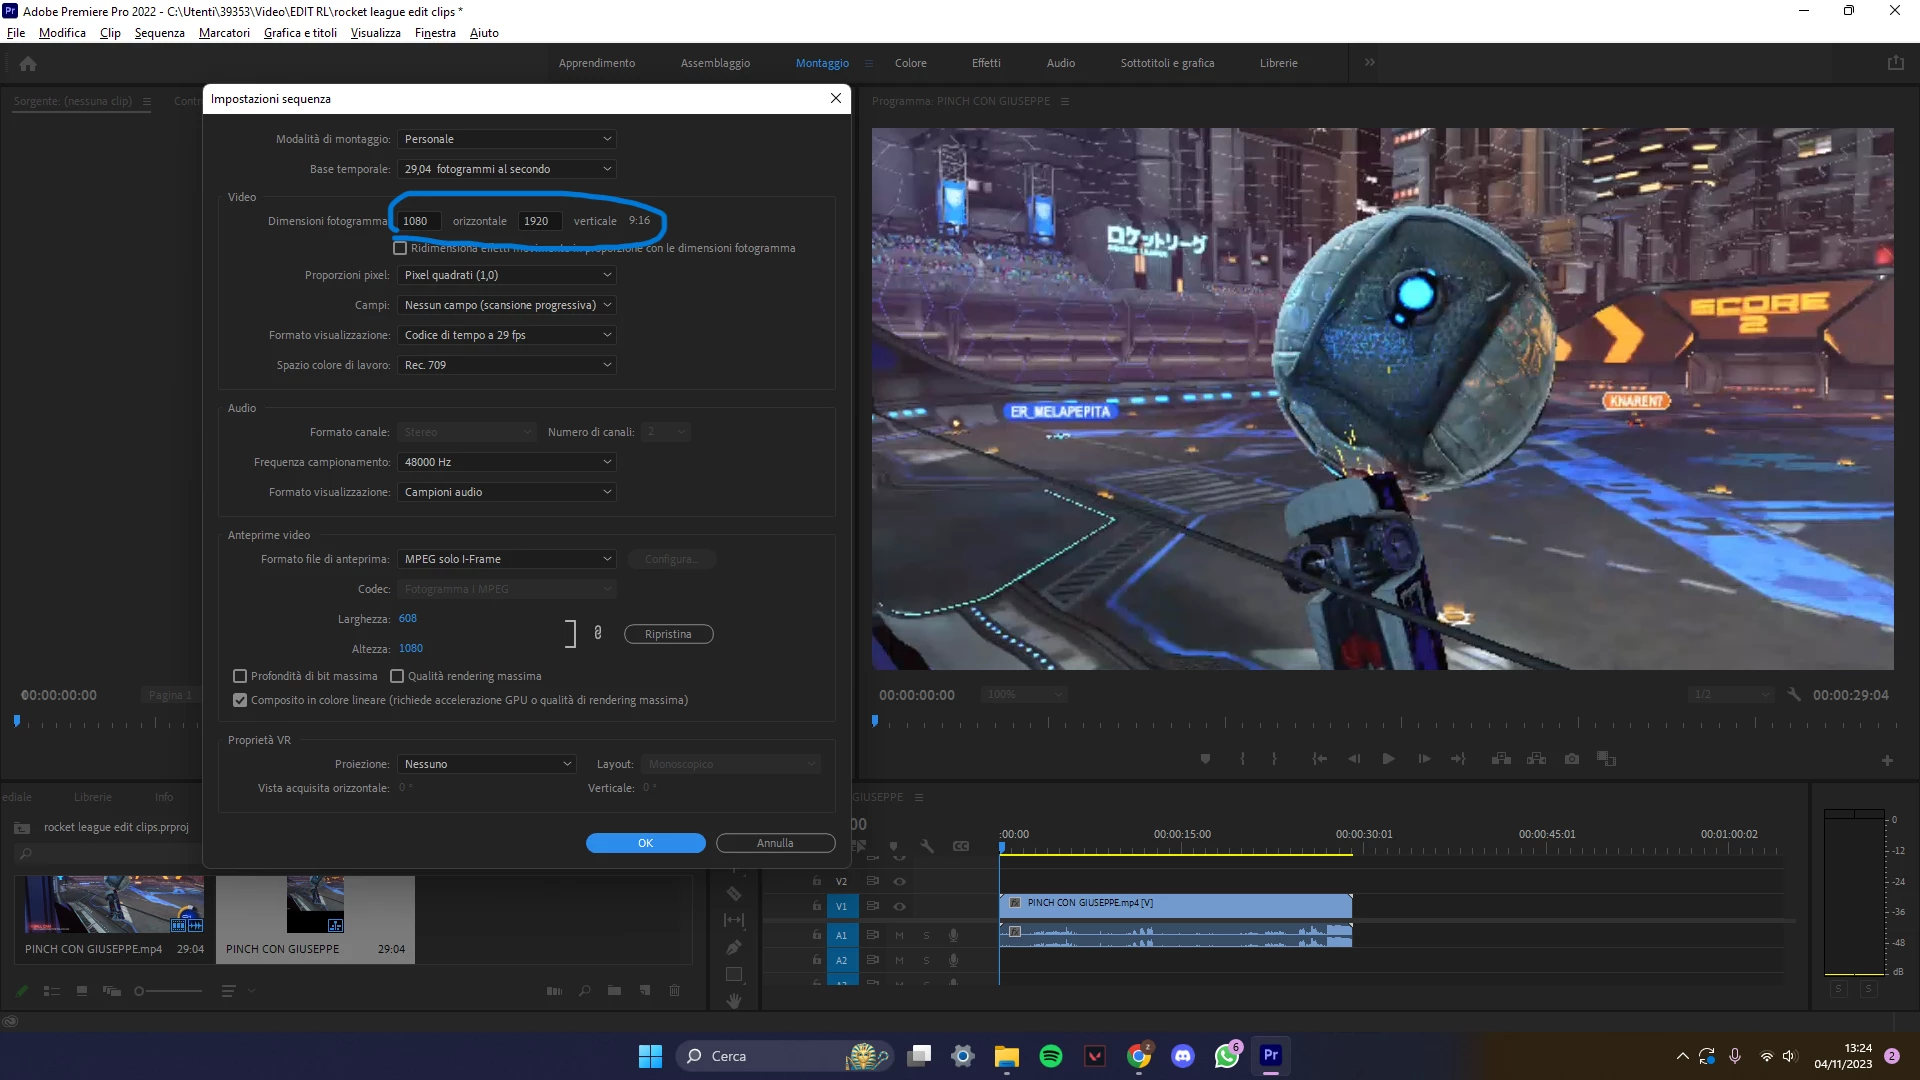The height and width of the screenshot is (1080, 1920).
Task: Select the Pen tool
Action: coord(734,947)
